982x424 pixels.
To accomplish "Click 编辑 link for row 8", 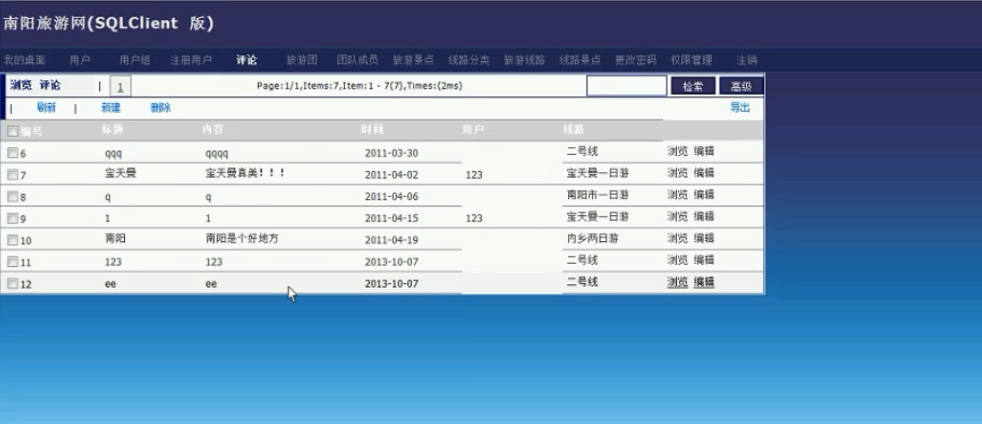I will click(704, 195).
